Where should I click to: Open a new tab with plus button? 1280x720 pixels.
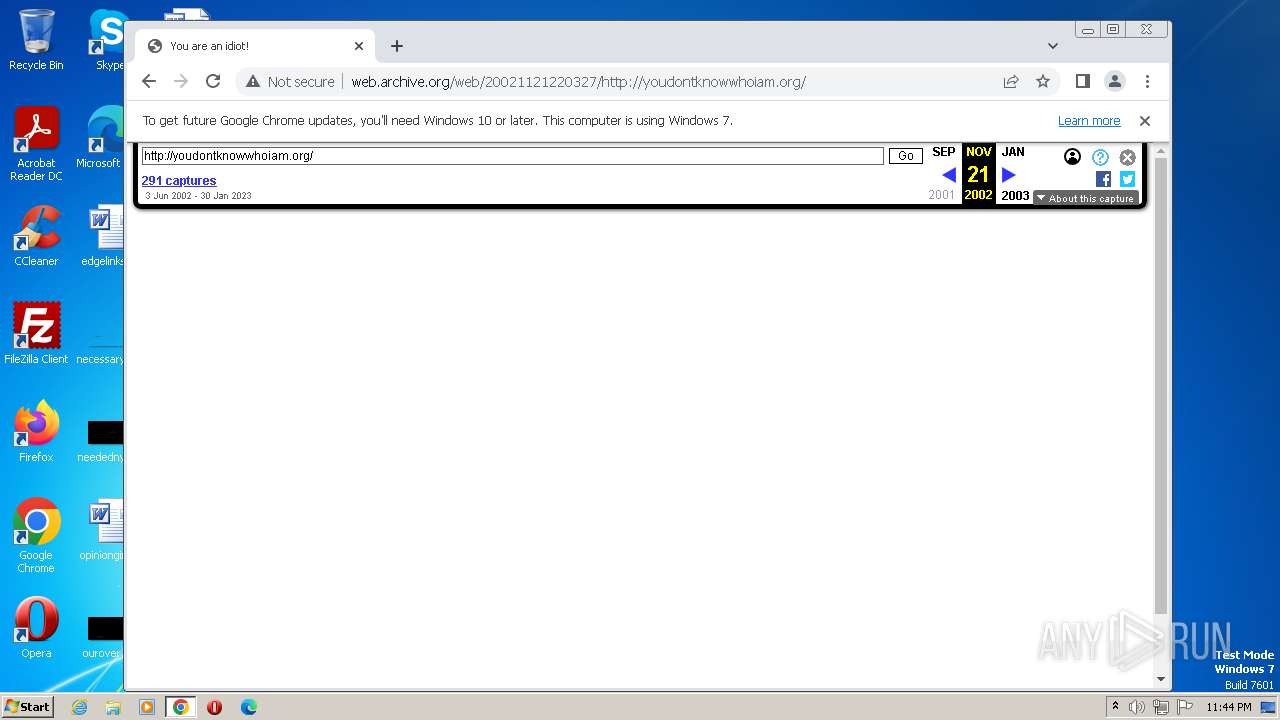pyautogui.click(x=397, y=46)
